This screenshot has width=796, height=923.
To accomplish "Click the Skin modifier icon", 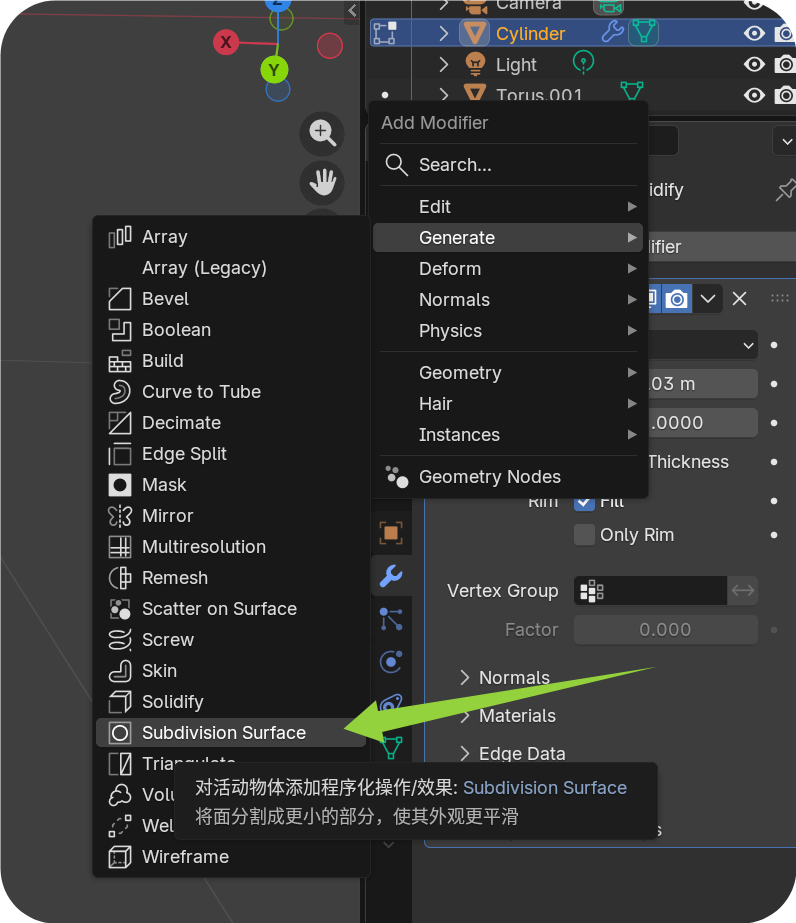I will [120, 671].
